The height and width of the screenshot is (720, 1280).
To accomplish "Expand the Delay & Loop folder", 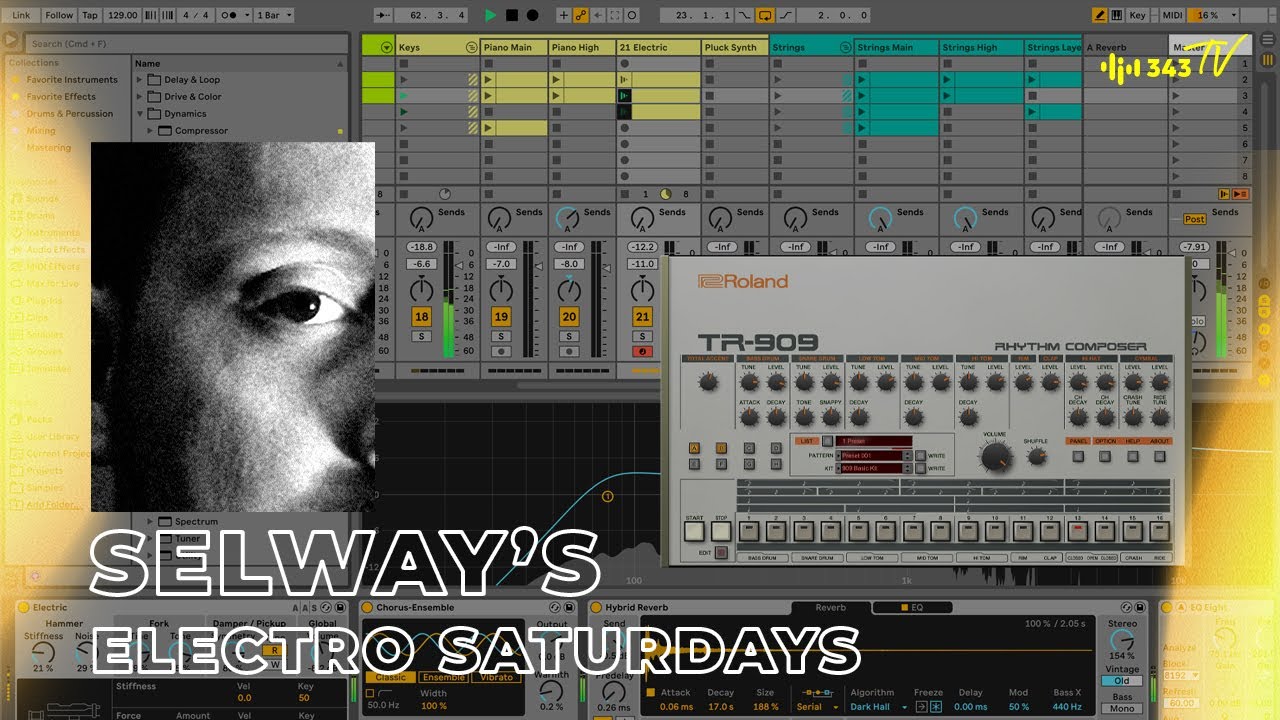I will click(x=141, y=80).
